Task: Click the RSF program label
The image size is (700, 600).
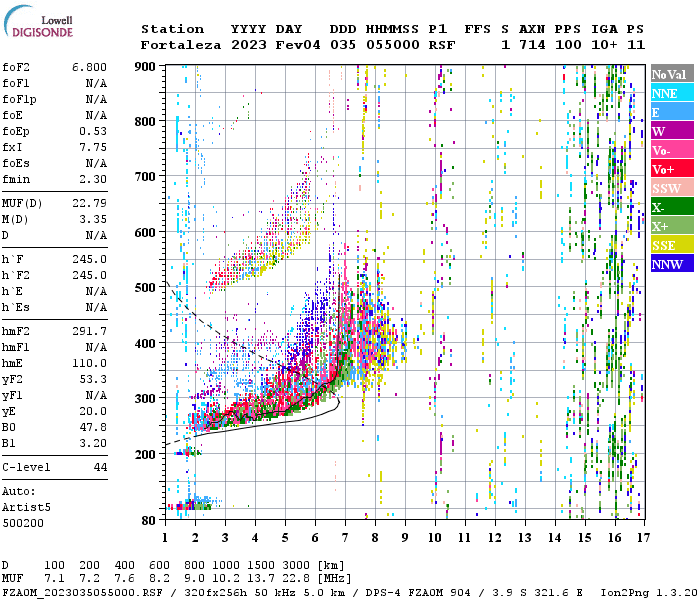Action: pos(442,45)
